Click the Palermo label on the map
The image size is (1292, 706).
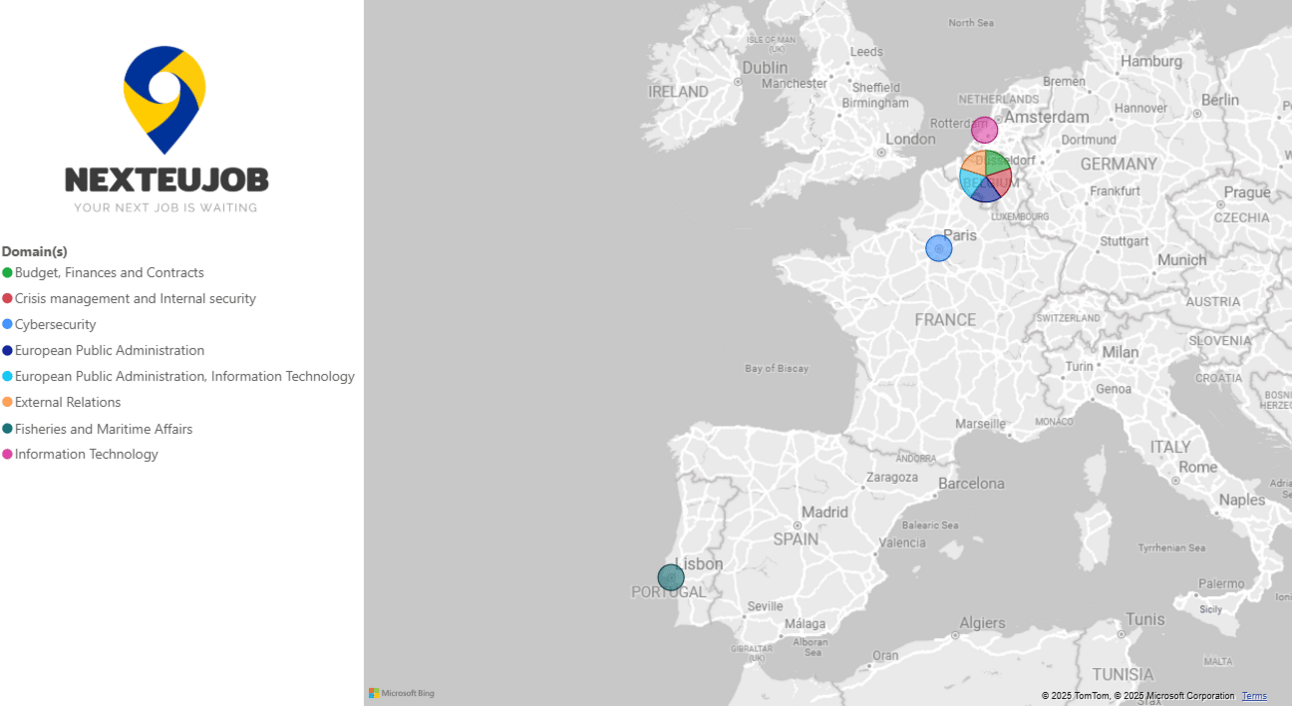point(1222,583)
